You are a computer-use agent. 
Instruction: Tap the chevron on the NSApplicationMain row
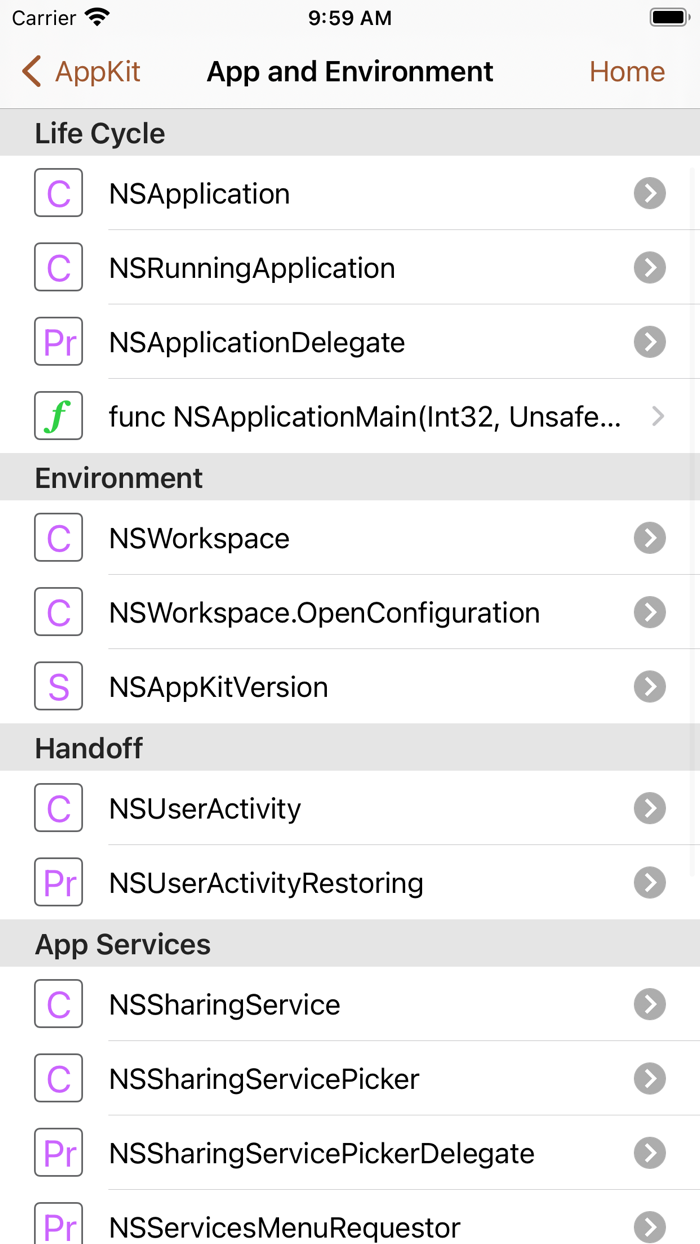click(657, 416)
